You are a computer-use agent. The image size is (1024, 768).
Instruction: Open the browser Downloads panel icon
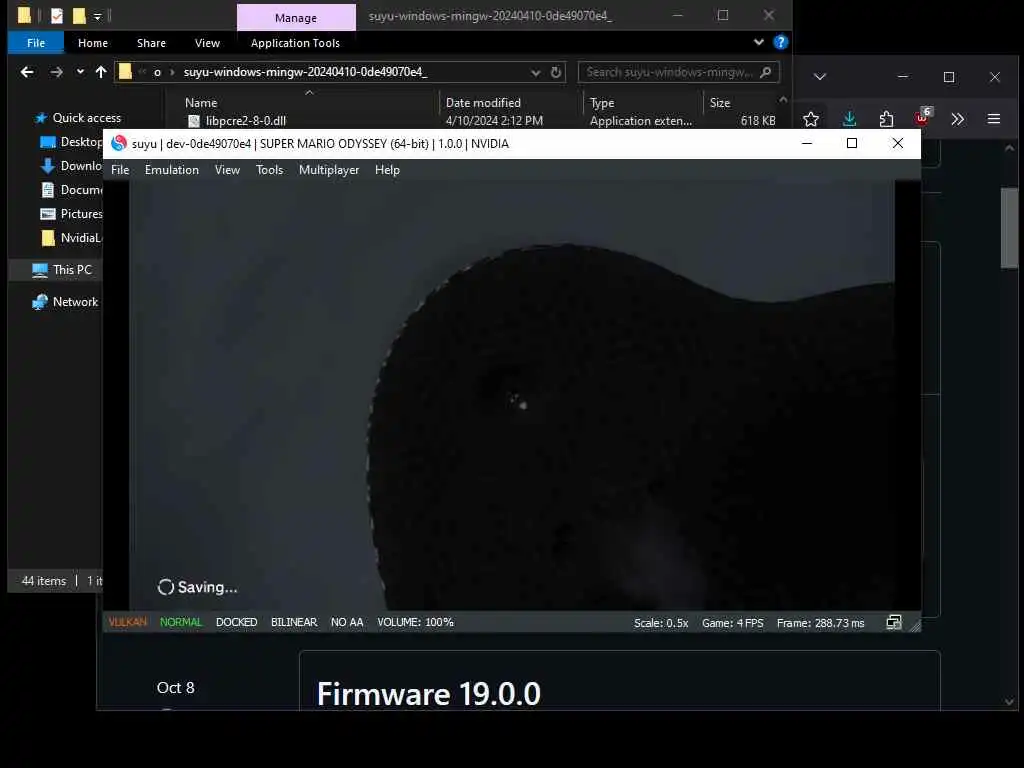pos(849,119)
